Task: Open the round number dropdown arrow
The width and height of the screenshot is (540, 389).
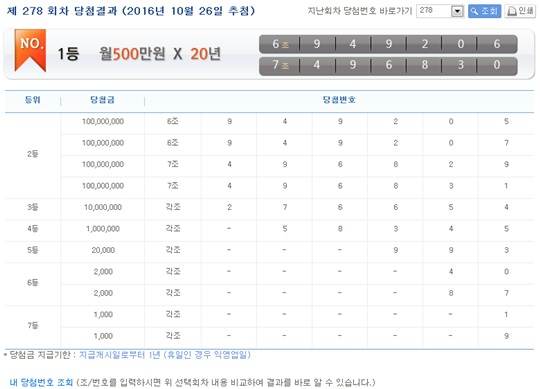Action: point(457,11)
